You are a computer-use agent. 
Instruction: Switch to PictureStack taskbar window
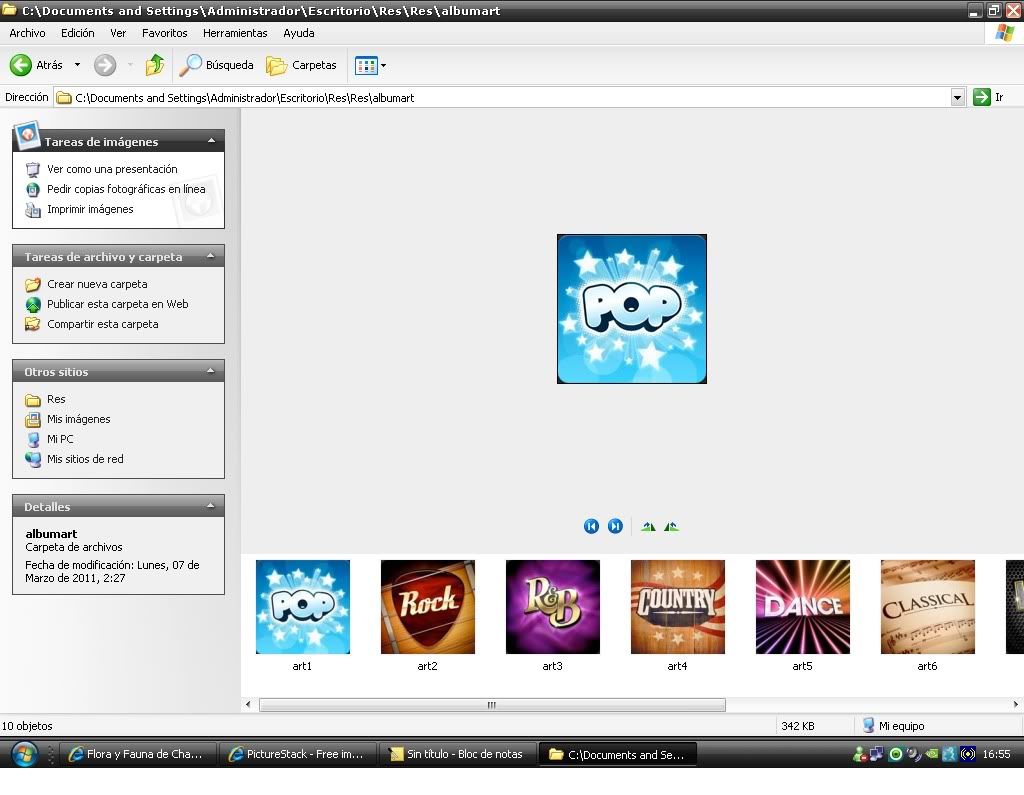point(296,754)
